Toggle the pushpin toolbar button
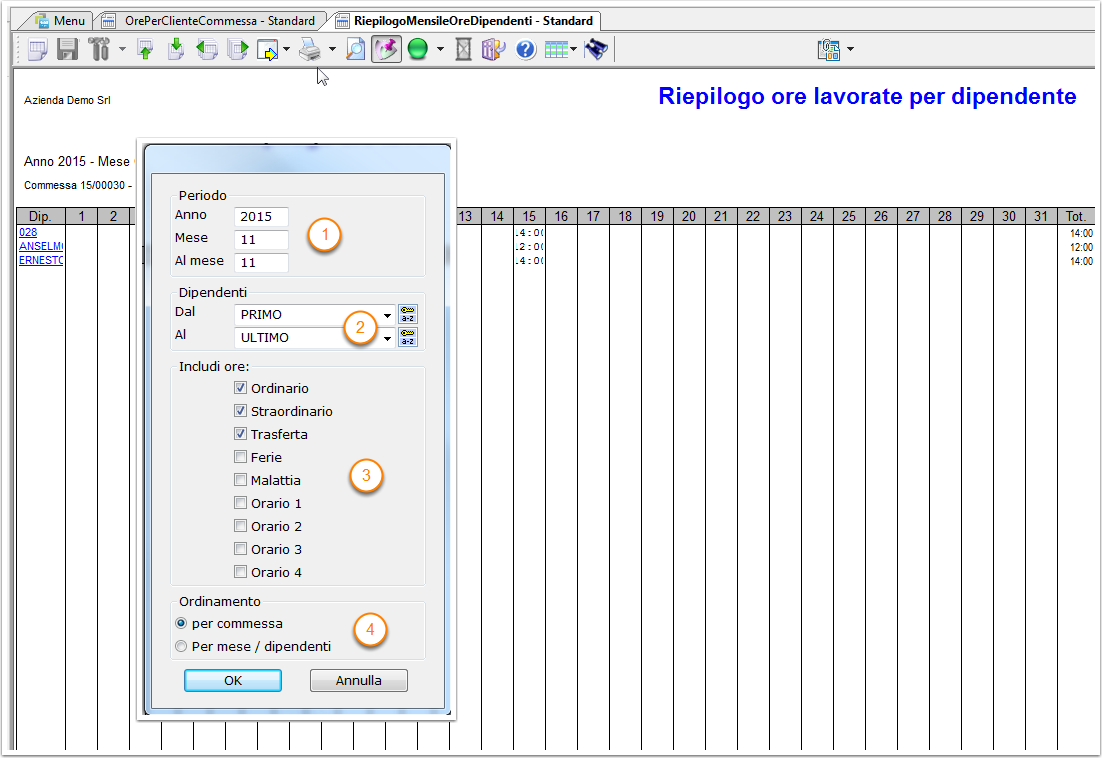This screenshot has height=758, width=1102. tap(387, 49)
